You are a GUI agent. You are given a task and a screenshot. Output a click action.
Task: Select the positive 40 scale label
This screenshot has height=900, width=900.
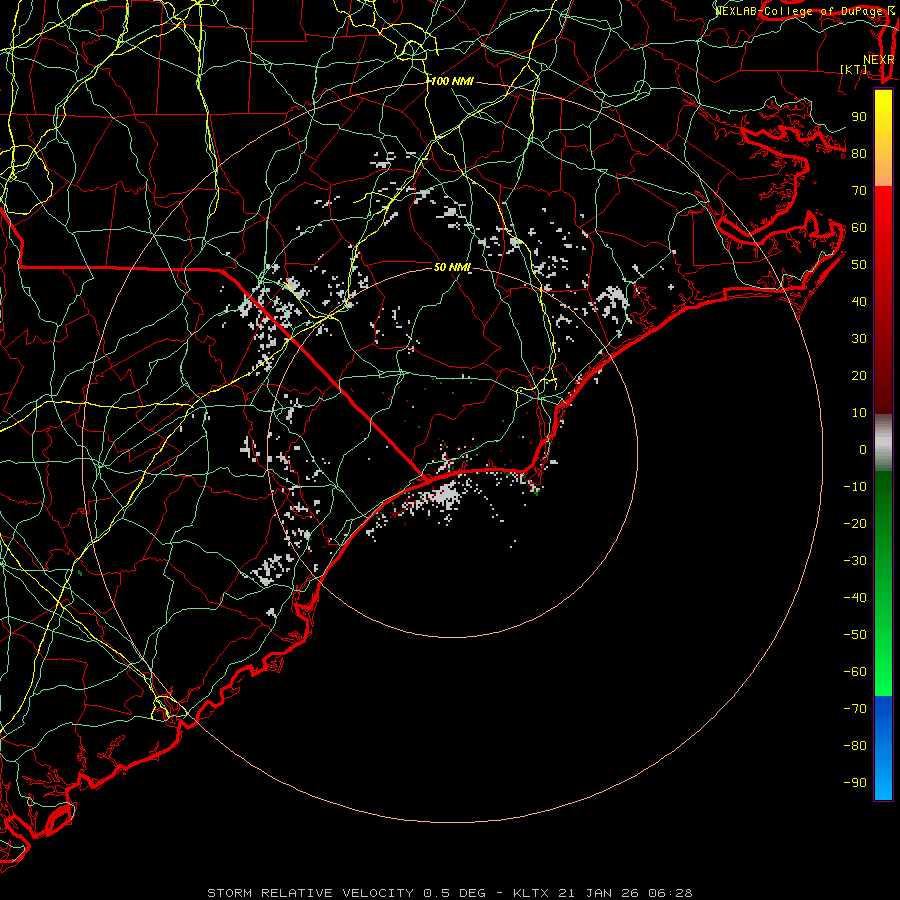coord(859,302)
